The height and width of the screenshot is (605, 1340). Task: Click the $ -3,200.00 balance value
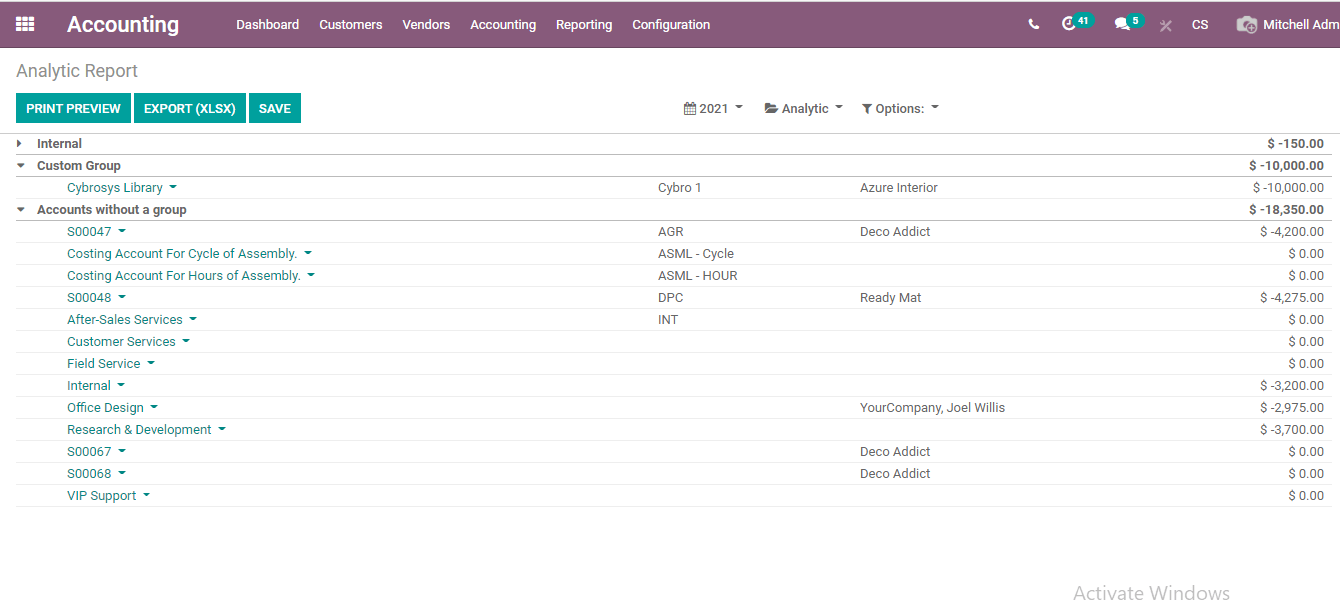click(1292, 386)
